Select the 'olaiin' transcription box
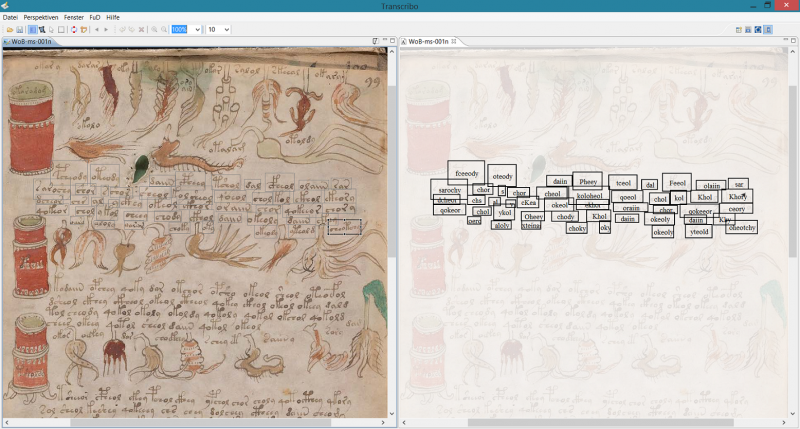 [x=712, y=186]
